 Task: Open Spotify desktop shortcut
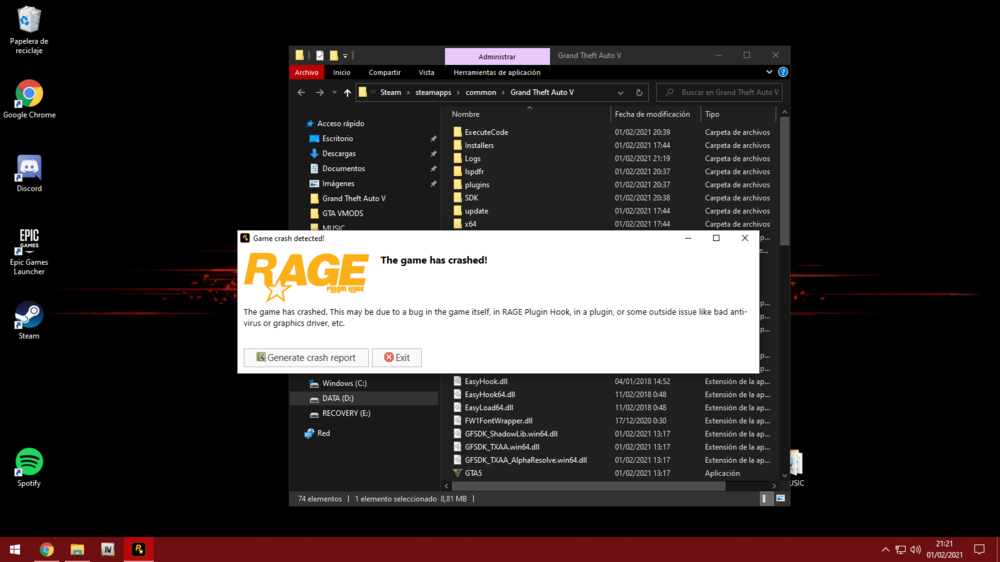point(29,468)
